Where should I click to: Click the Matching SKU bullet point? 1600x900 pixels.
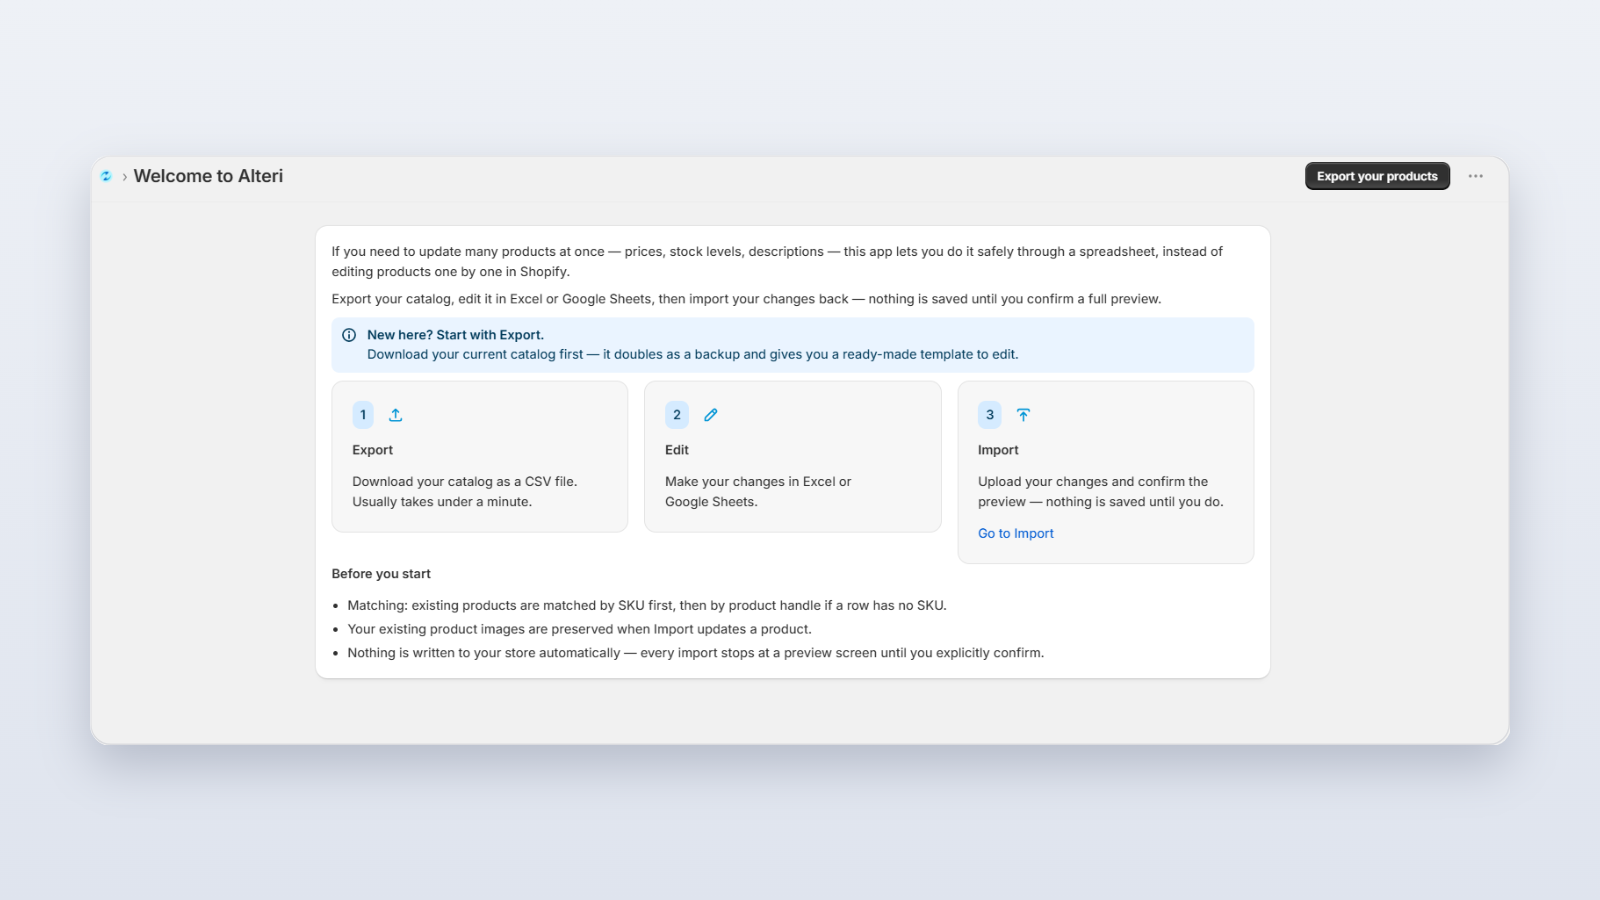click(x=647, y=606)
